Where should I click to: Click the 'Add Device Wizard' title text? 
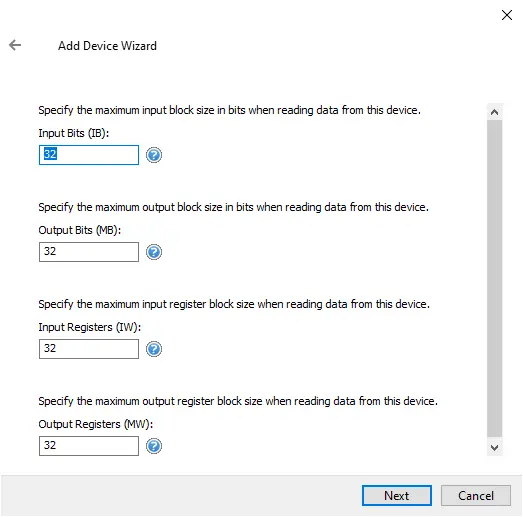(107, 46)
